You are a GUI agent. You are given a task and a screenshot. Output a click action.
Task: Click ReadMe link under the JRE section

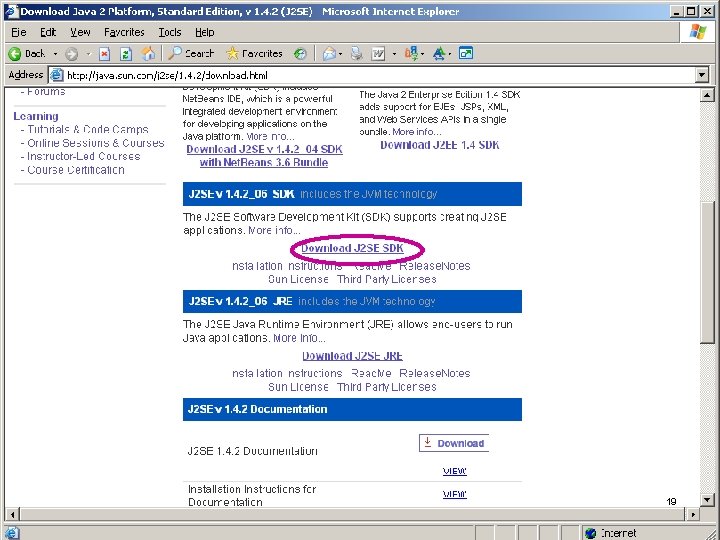point(371,373)
